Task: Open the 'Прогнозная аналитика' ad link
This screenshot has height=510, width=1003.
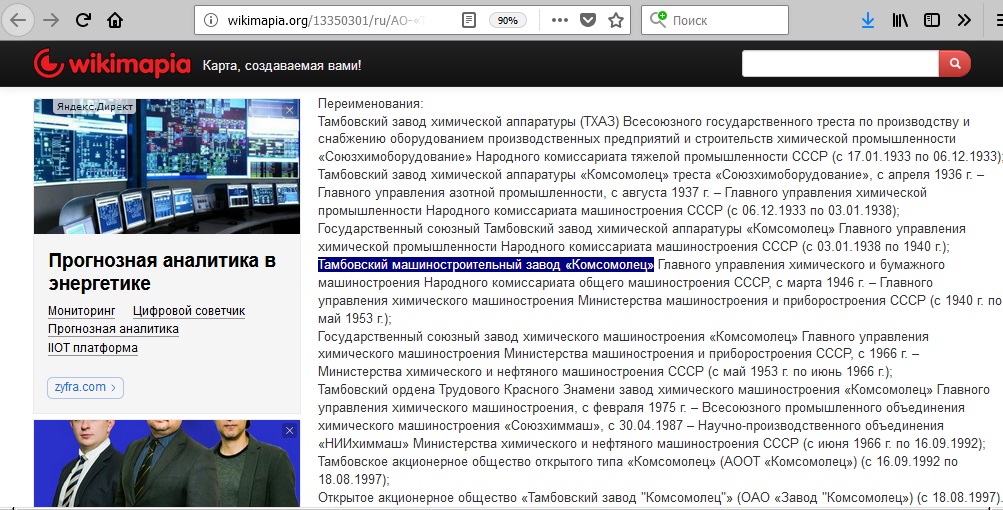Action: [x=113, y=329]
